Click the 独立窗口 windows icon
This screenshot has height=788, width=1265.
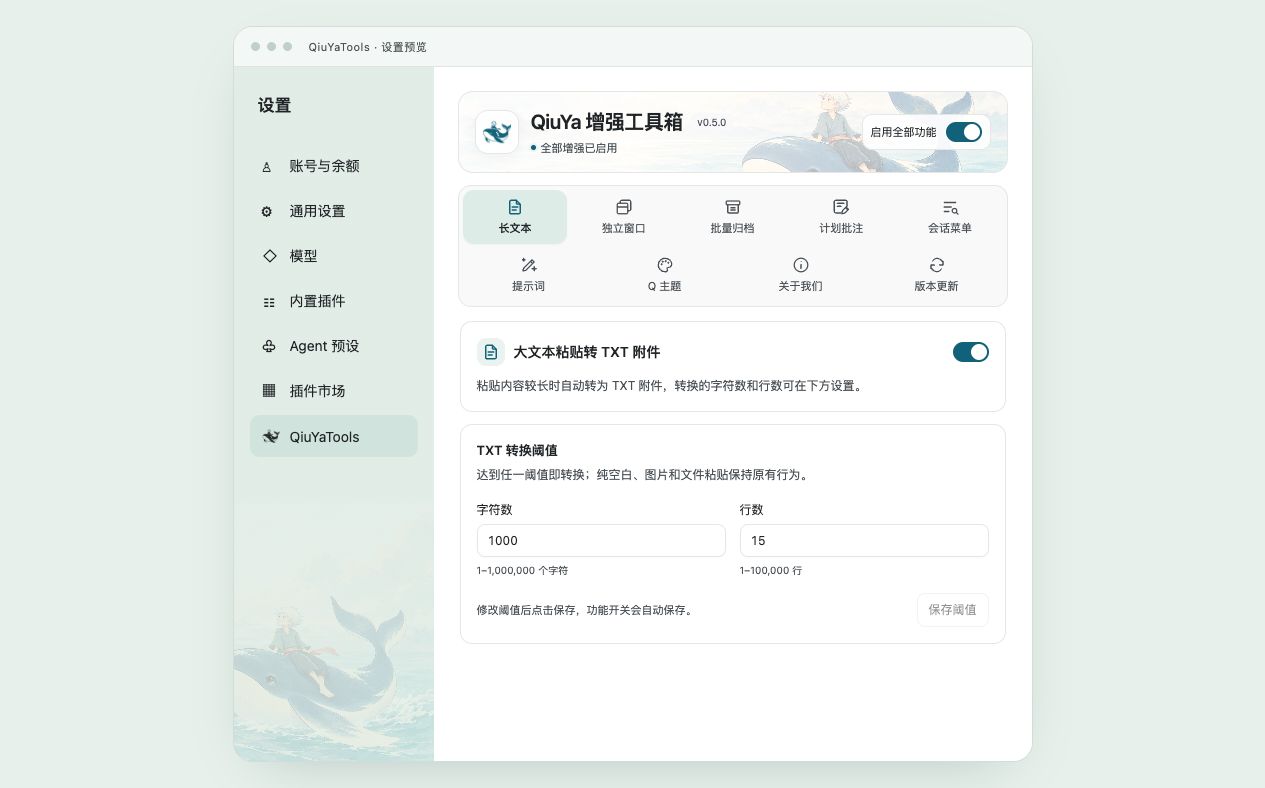tap(624, 207)
